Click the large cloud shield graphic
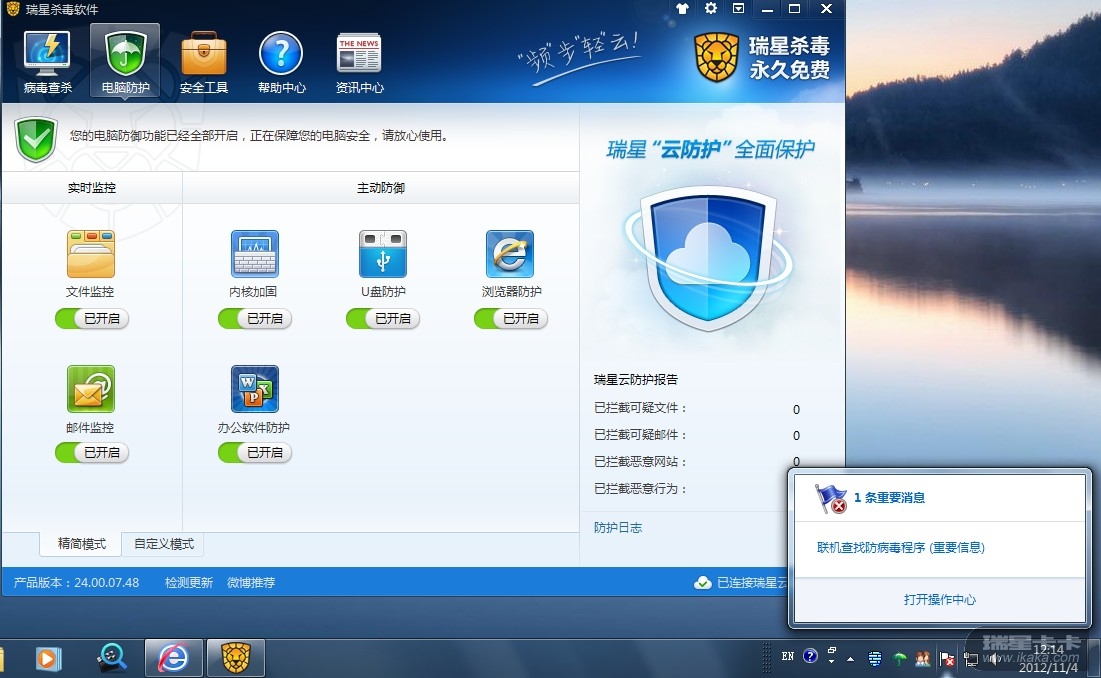The image size is (1101, 678). 708,258
